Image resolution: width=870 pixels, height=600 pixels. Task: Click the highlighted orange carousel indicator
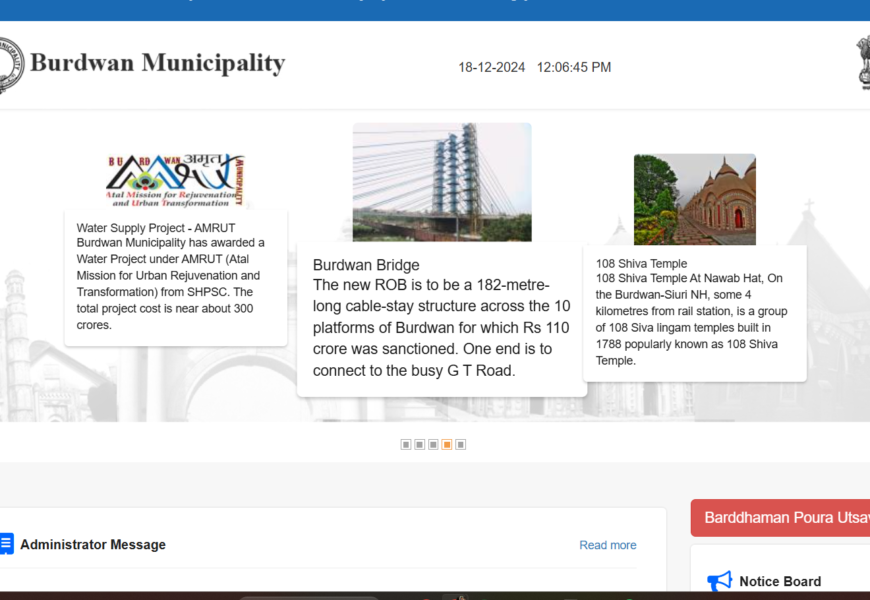[x=447, y=444]
